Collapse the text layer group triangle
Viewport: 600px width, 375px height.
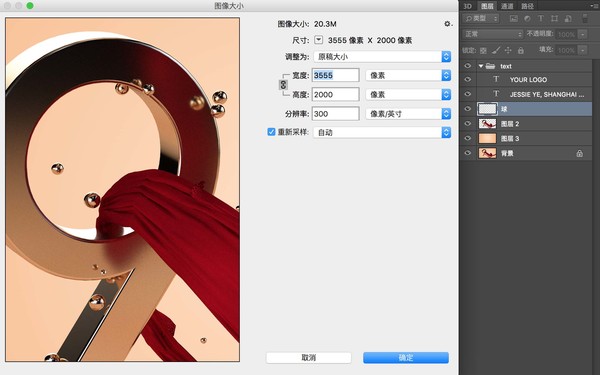click(x=481, y=66)
